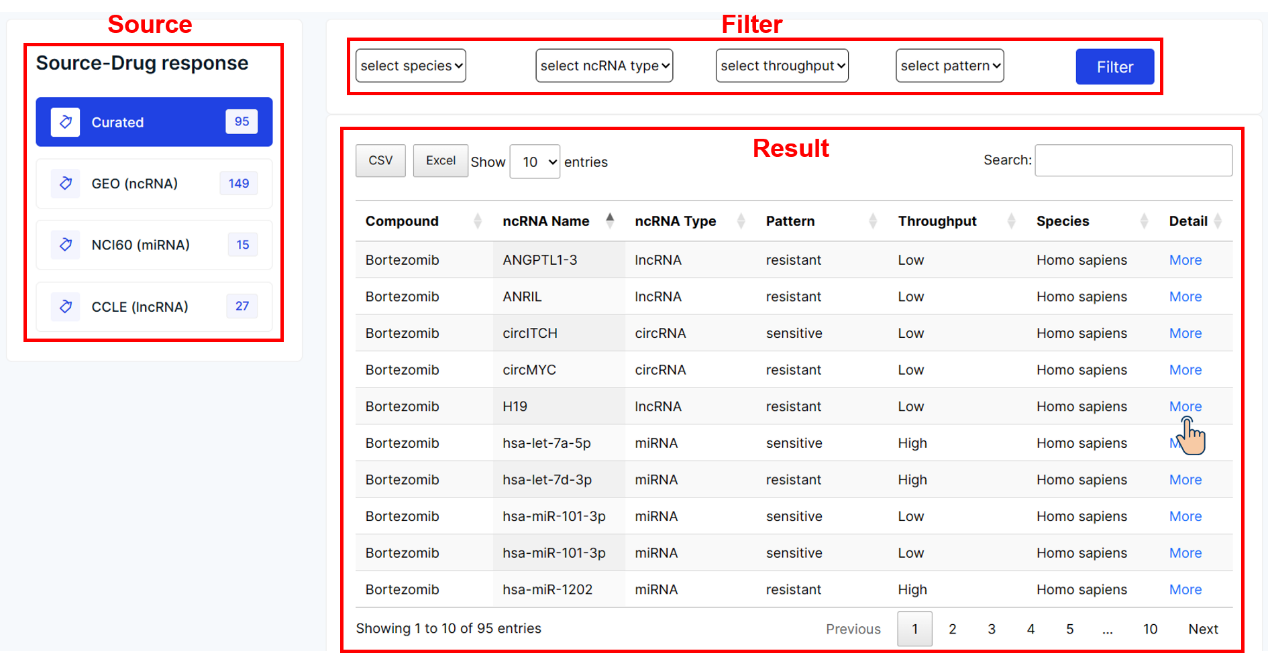Click the count badge 27
This screenshot has height=653, width=1268.
point(242,306)
